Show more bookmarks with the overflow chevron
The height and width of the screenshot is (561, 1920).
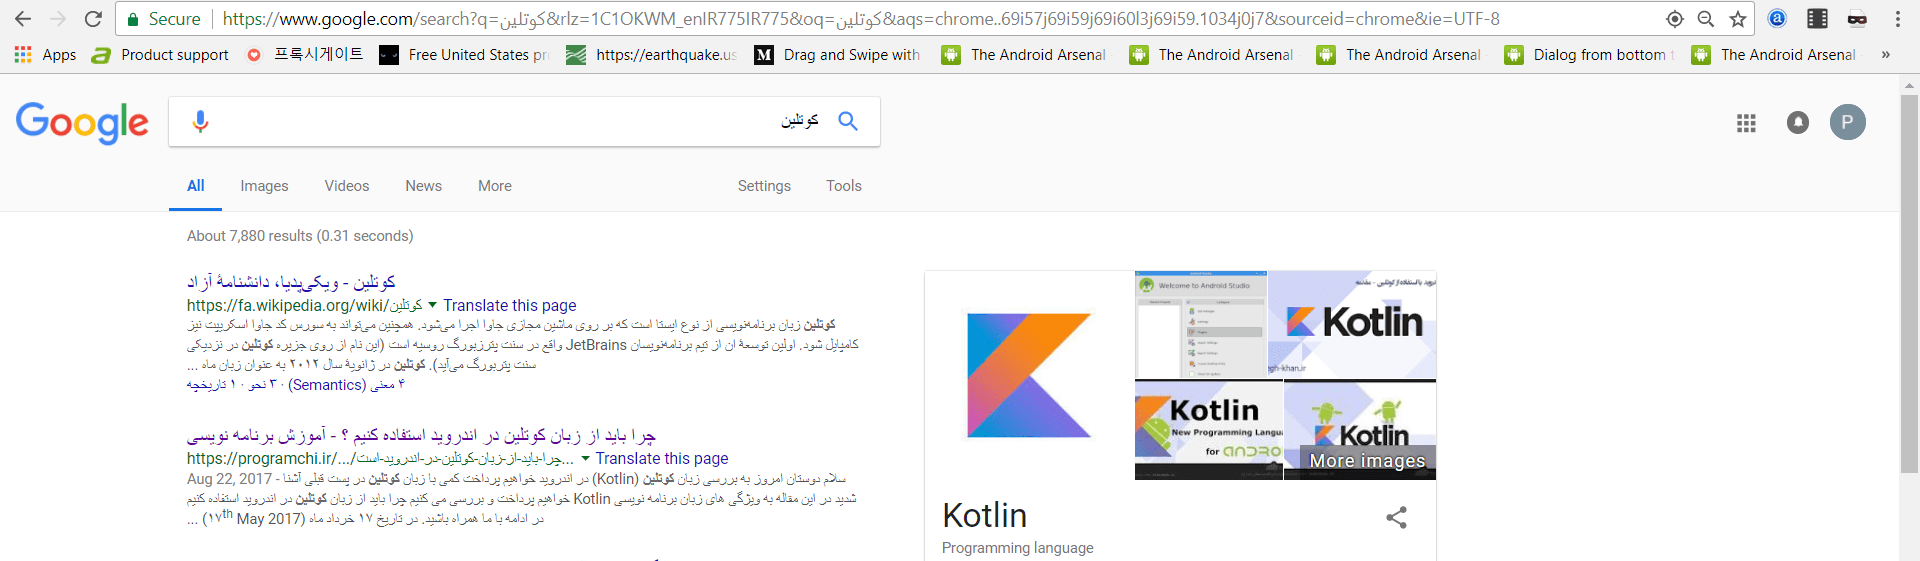[1886, 55]
